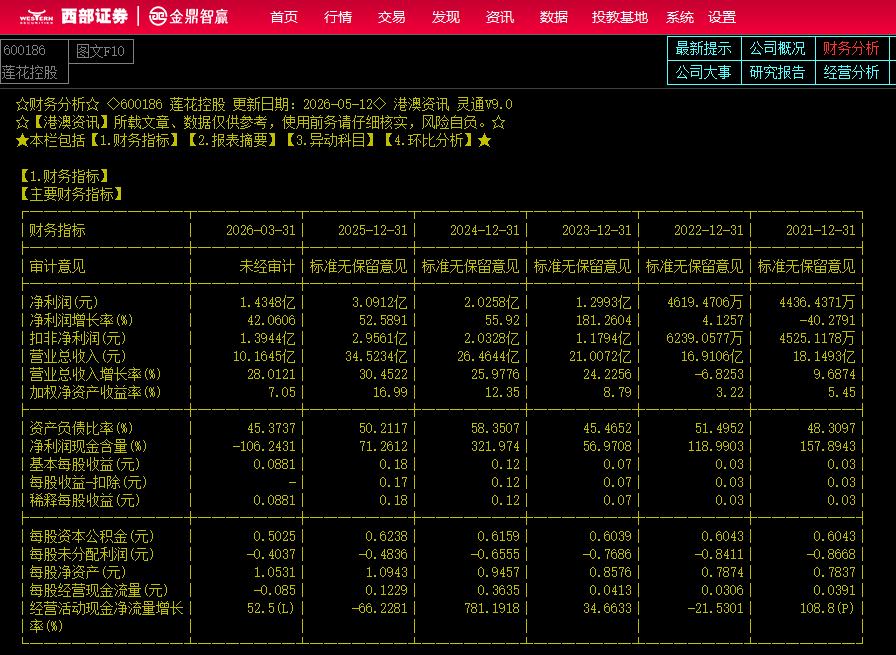
Task: Open the 交易 menu
Action: click(391, 17)
